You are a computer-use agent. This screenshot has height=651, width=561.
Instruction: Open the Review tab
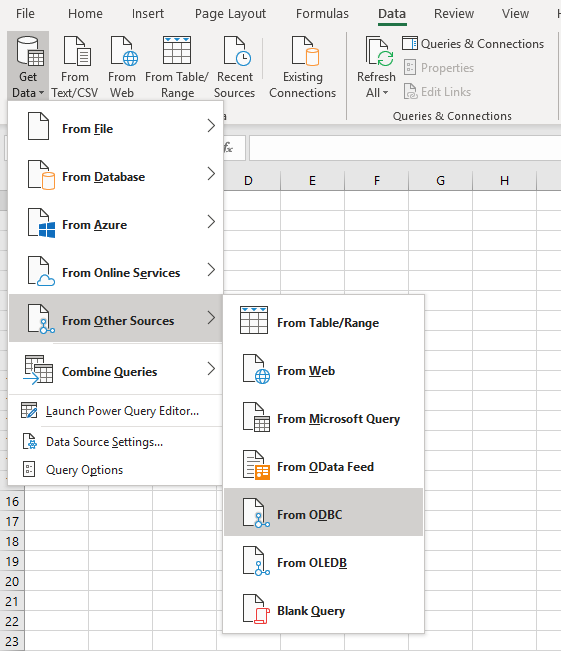(x=454, y=14)
